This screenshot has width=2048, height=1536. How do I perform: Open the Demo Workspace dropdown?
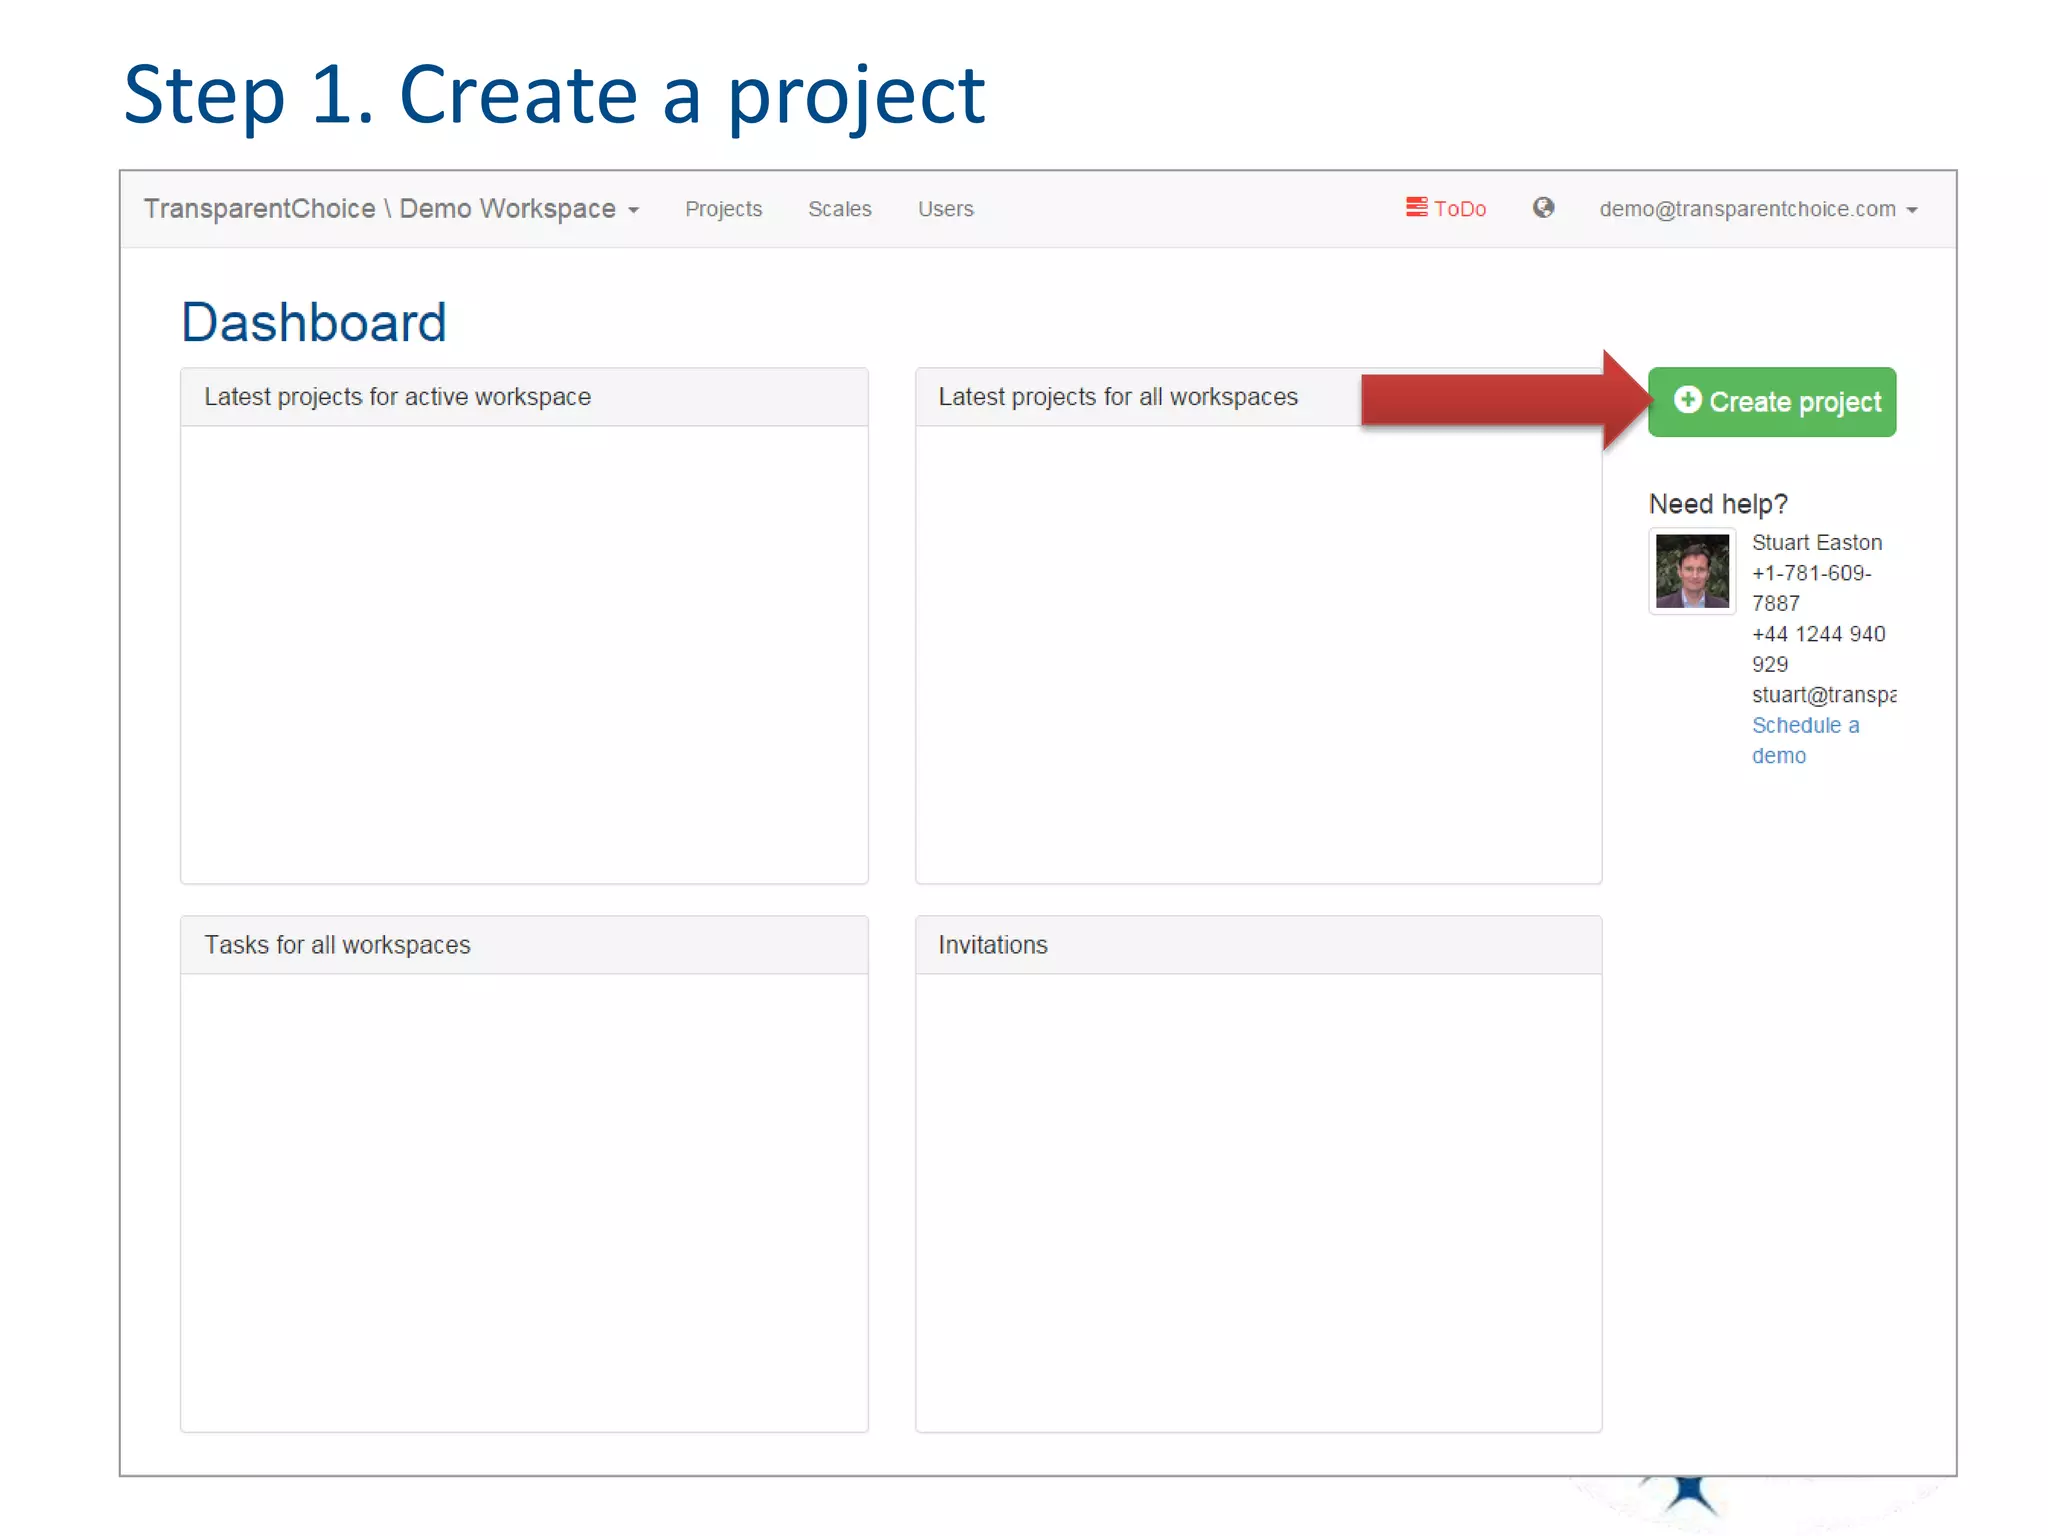(507, 209)
